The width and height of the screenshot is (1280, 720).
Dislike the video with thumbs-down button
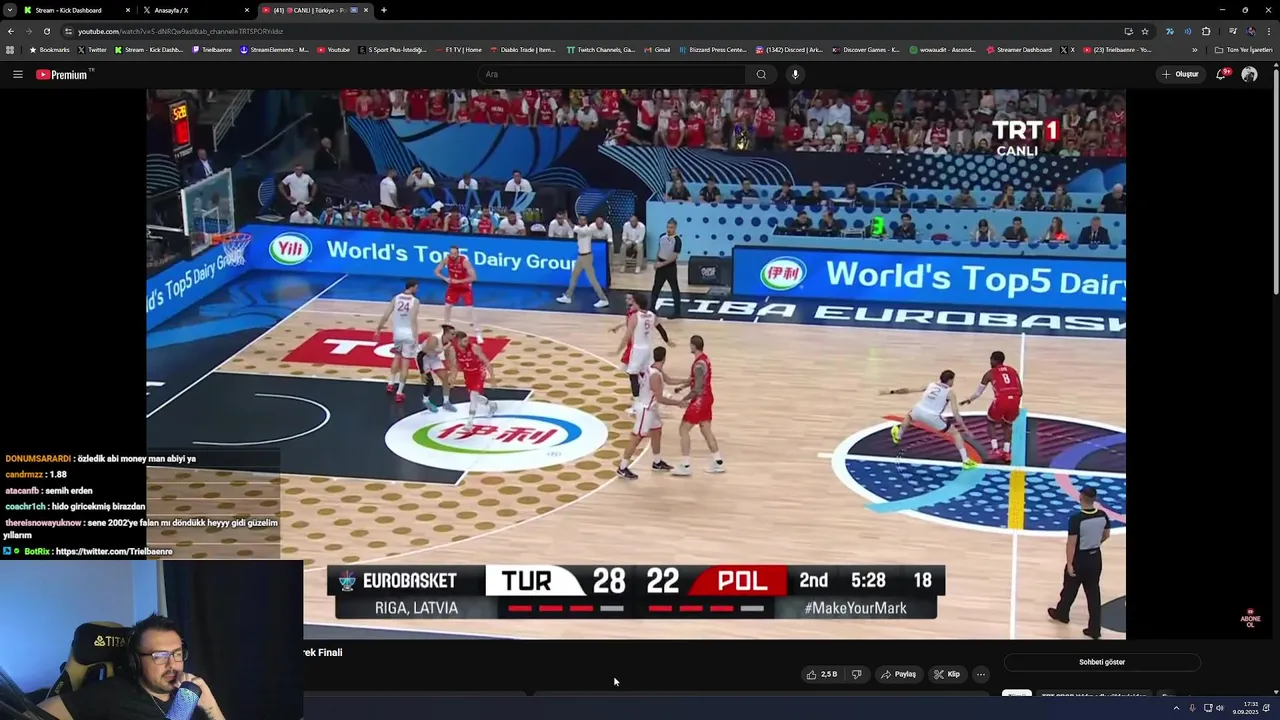856,674
